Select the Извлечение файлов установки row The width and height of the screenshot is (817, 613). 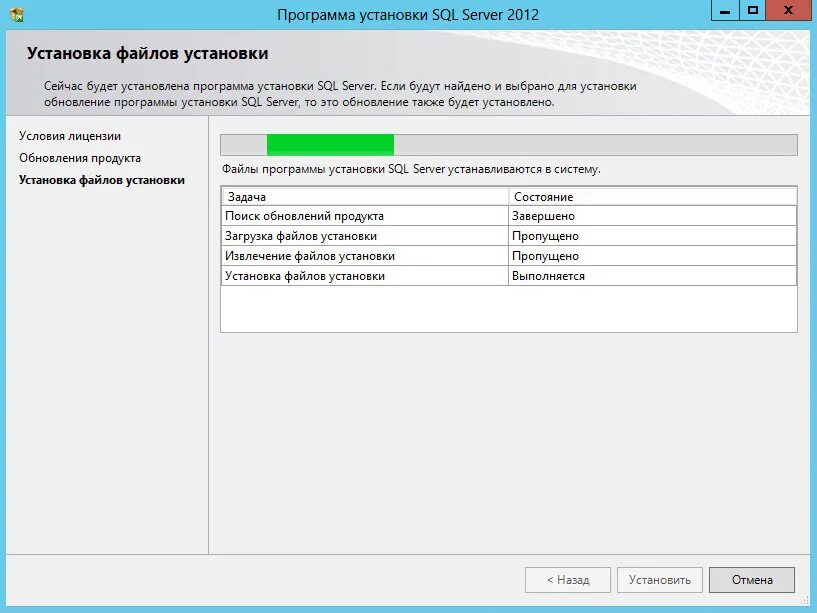pos(509,256)
